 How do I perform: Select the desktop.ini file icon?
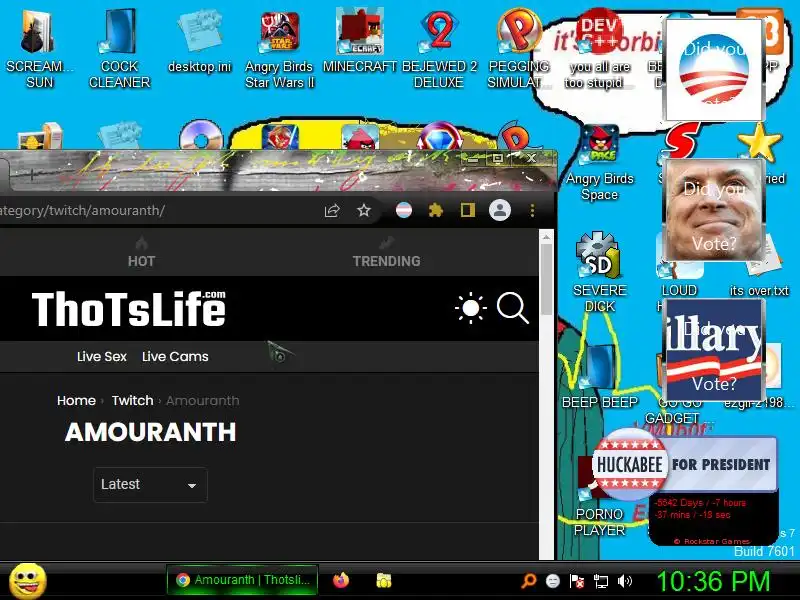click(x=199, y=43)
